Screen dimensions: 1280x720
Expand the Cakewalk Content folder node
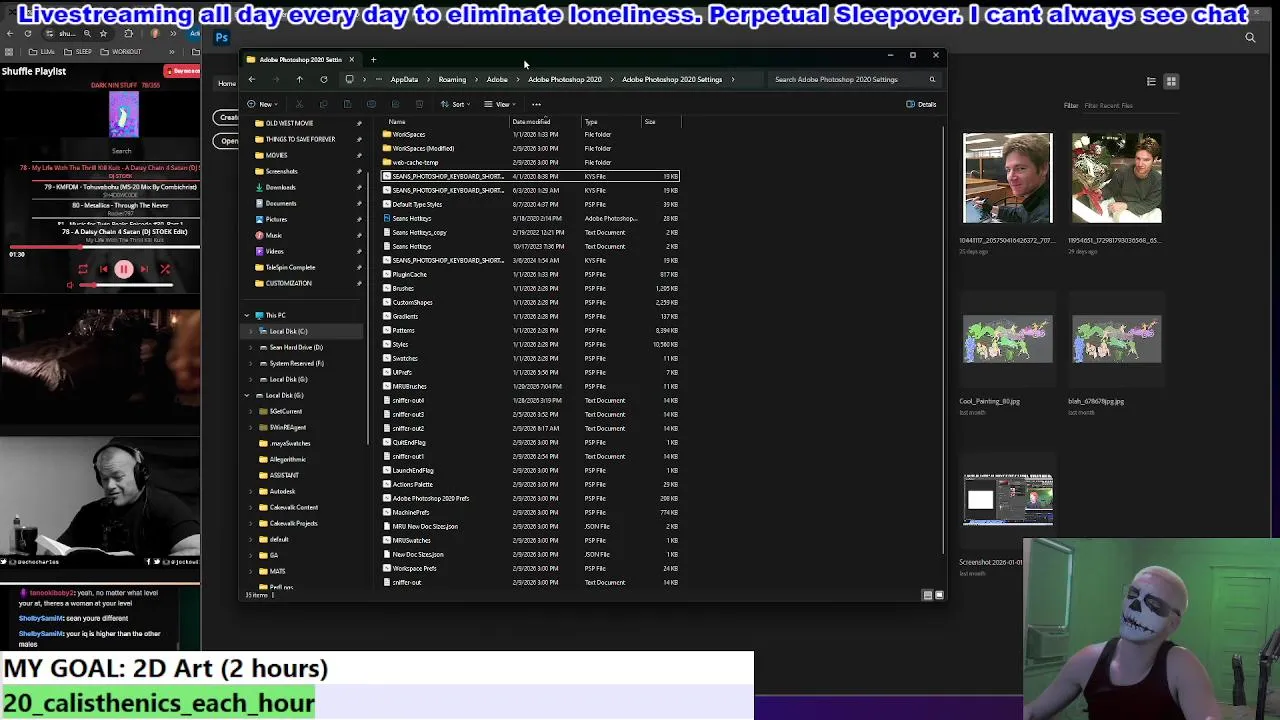[x=251, y=507]
